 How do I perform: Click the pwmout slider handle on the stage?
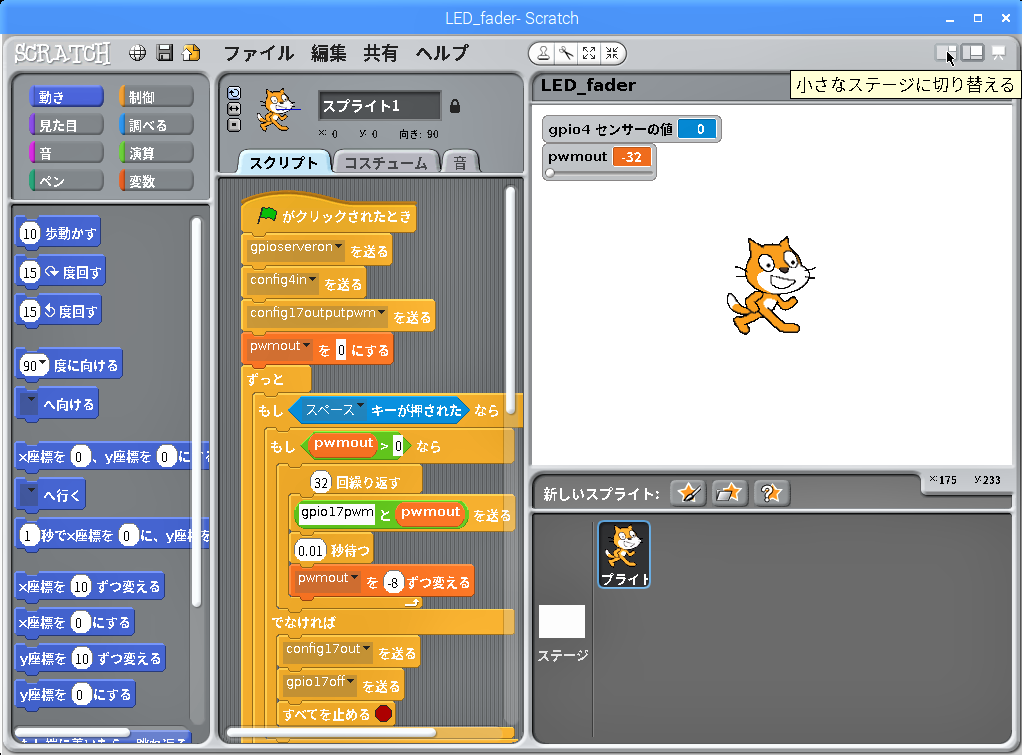tap(550, 173)
